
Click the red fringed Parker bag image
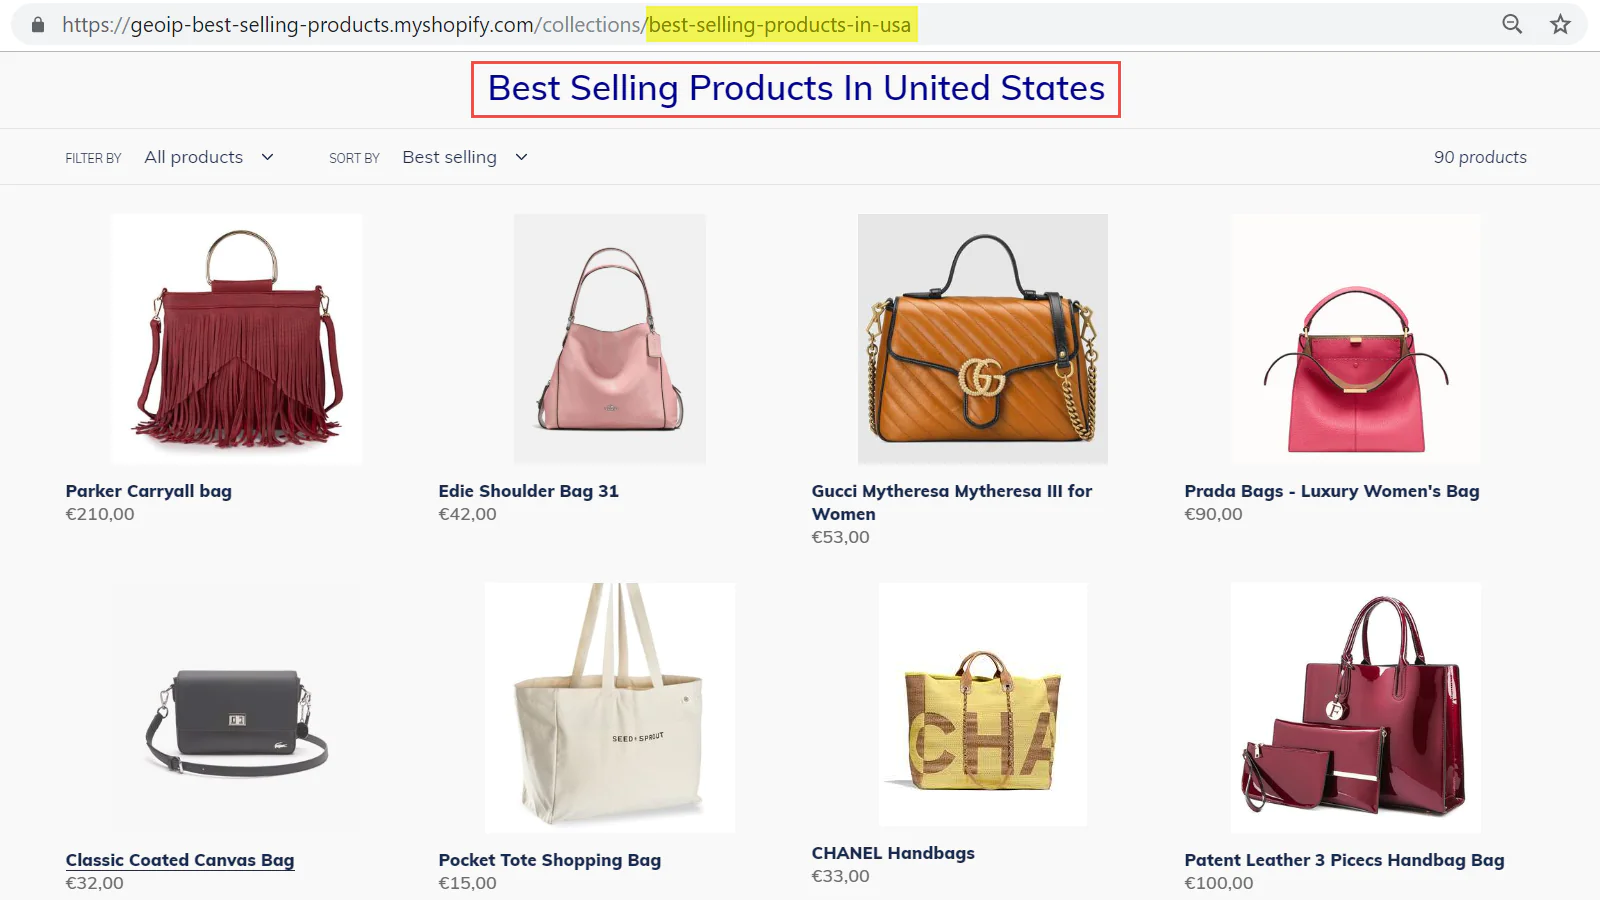click(x=238, y=339)
